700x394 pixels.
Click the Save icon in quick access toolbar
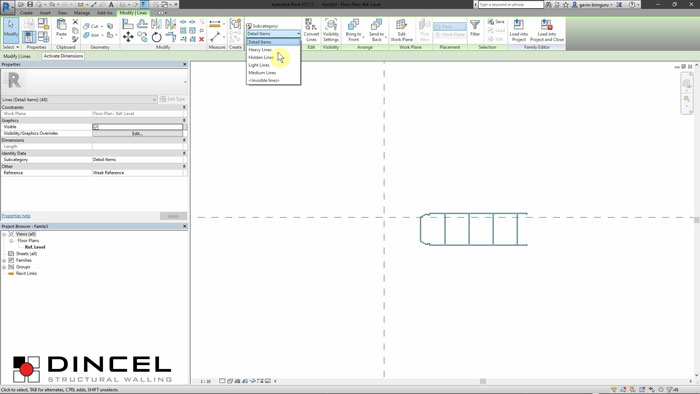tap(30, 4)
